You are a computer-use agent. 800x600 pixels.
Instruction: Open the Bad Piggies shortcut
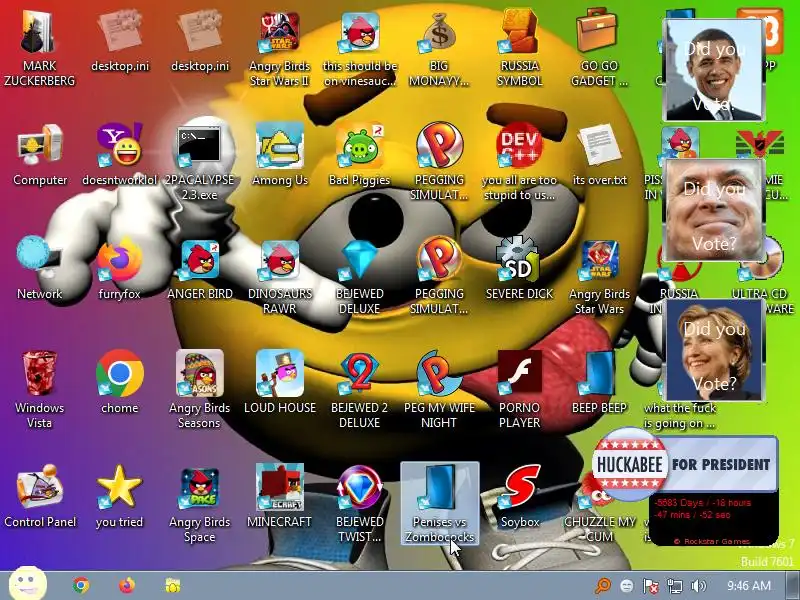click(360, 155)
